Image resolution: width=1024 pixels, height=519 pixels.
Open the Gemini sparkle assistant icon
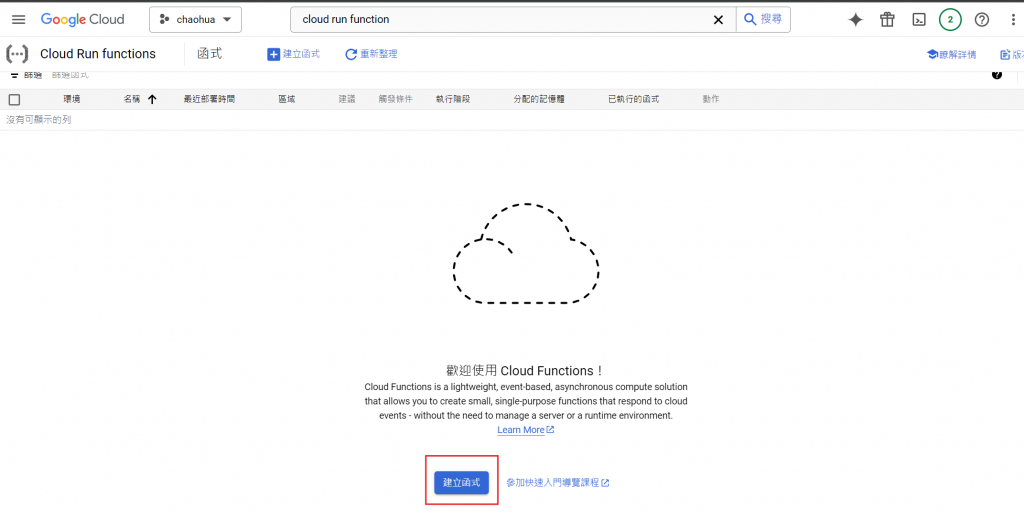(856, 20)
